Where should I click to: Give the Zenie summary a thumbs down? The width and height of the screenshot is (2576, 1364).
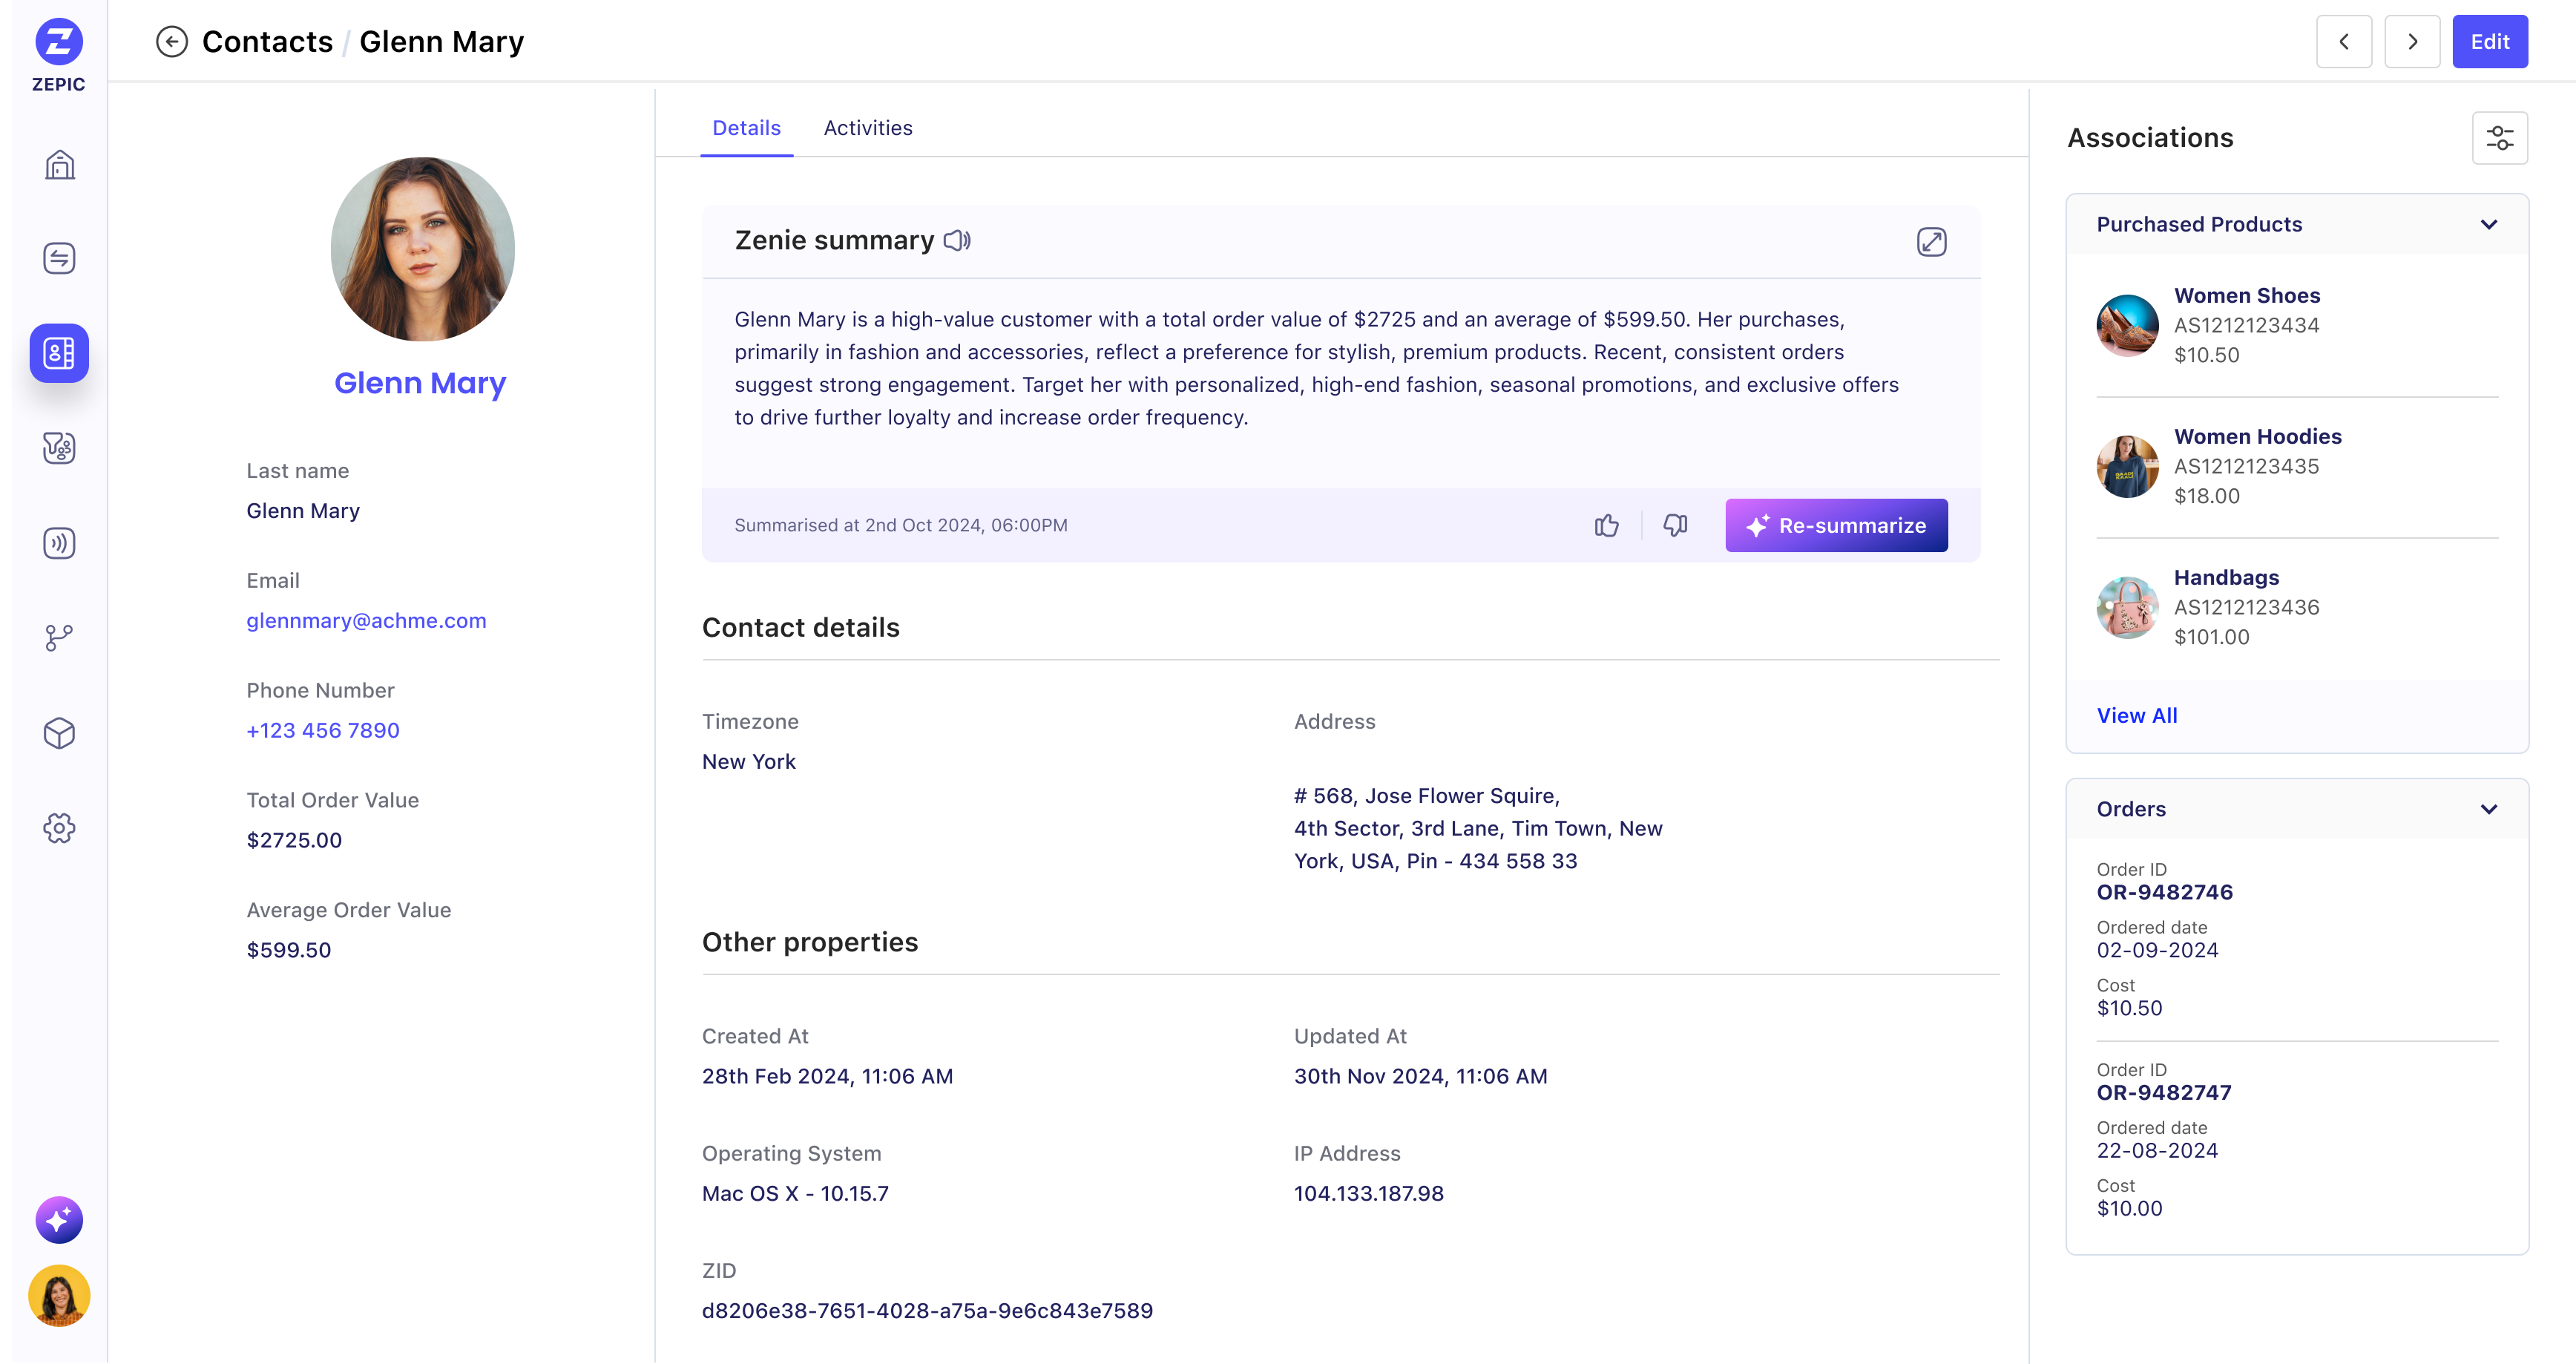pyautogui.click(x=1674, y=525)
